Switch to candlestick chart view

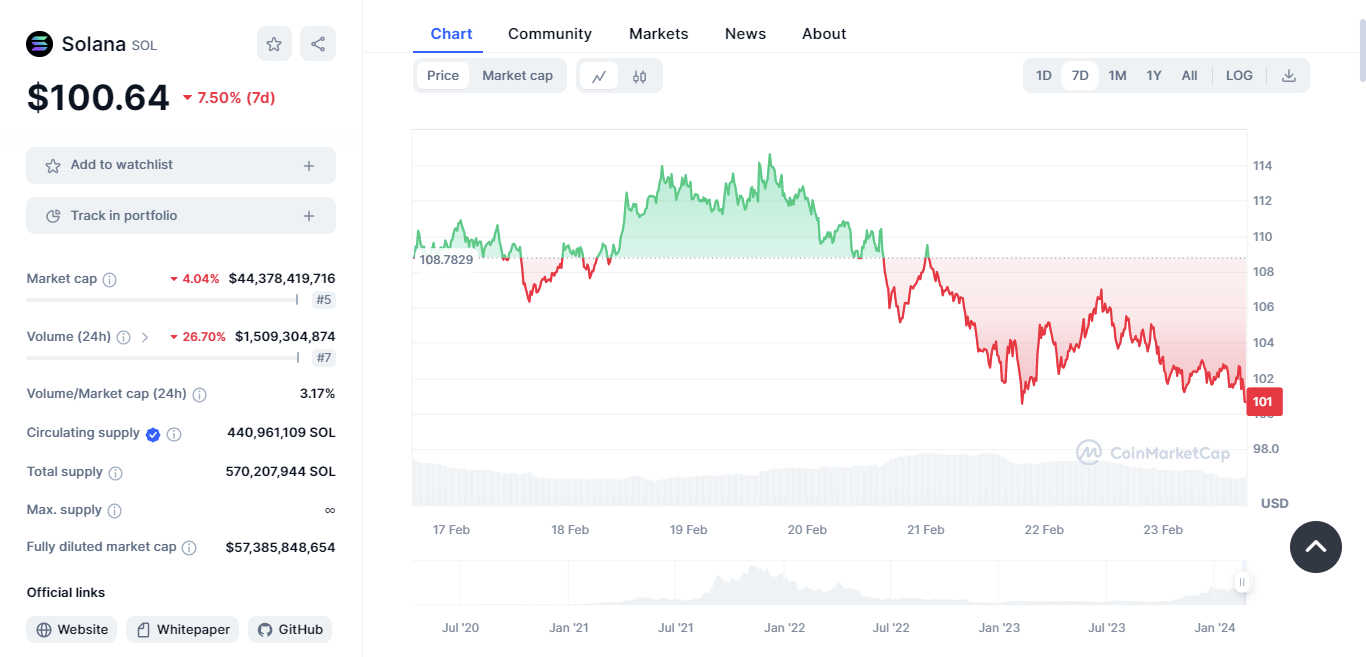640,76
